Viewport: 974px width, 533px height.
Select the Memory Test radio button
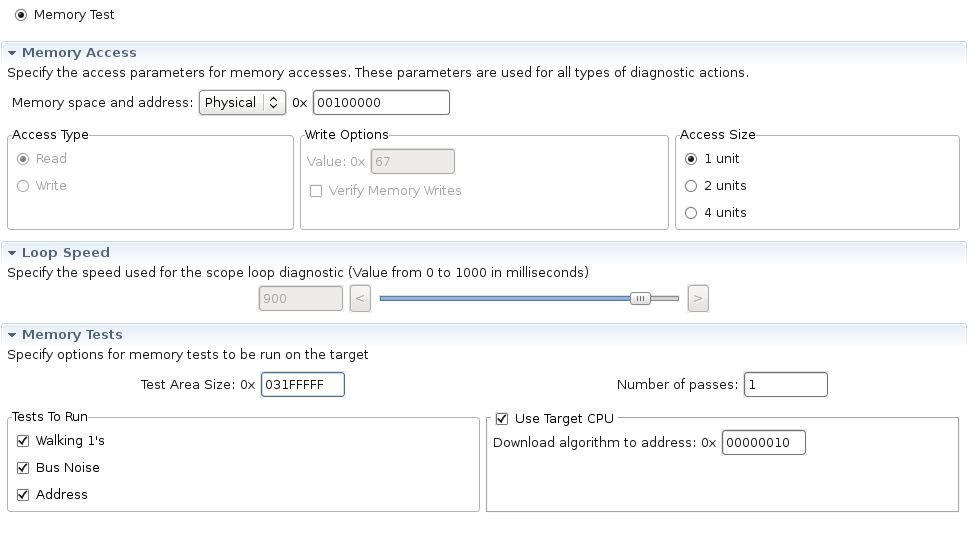click(21, 15)
